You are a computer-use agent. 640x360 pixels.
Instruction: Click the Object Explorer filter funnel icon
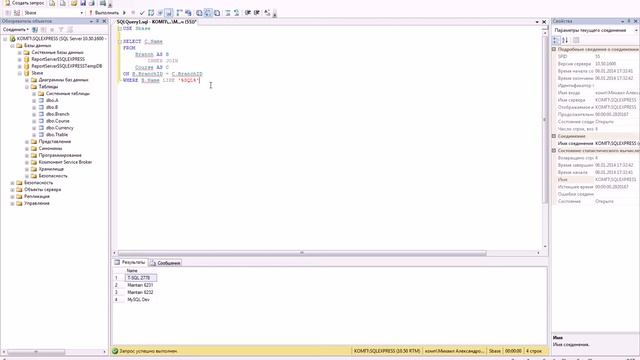pos(61,30)
